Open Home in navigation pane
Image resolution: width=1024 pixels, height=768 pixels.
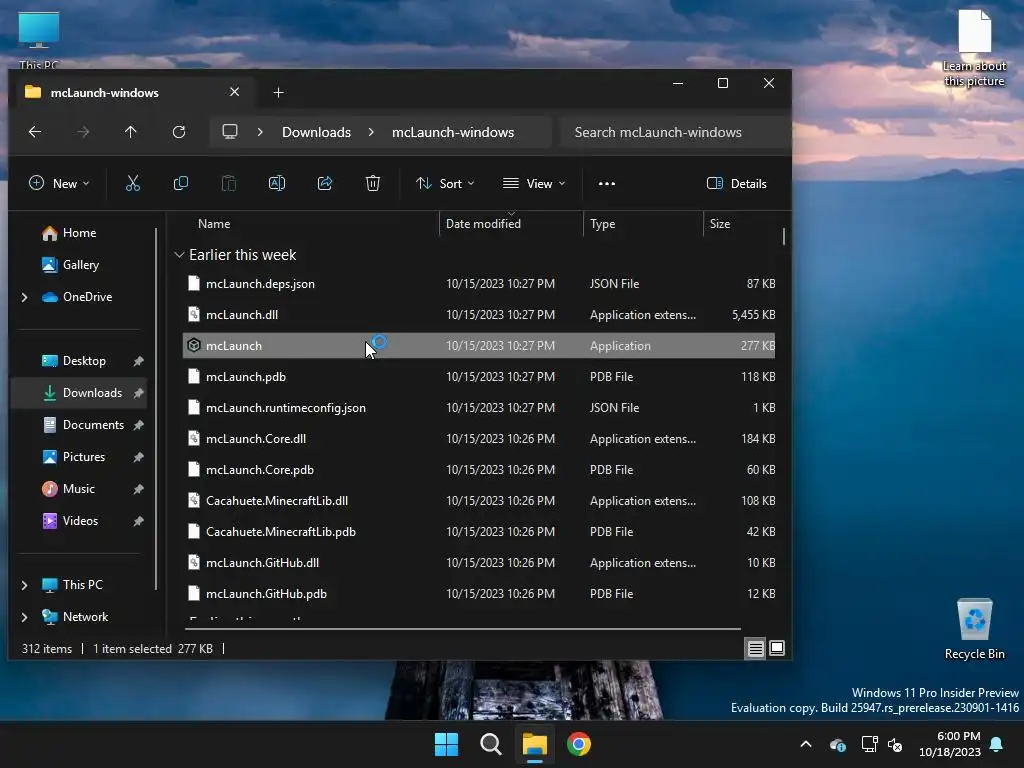coord(80,233)
